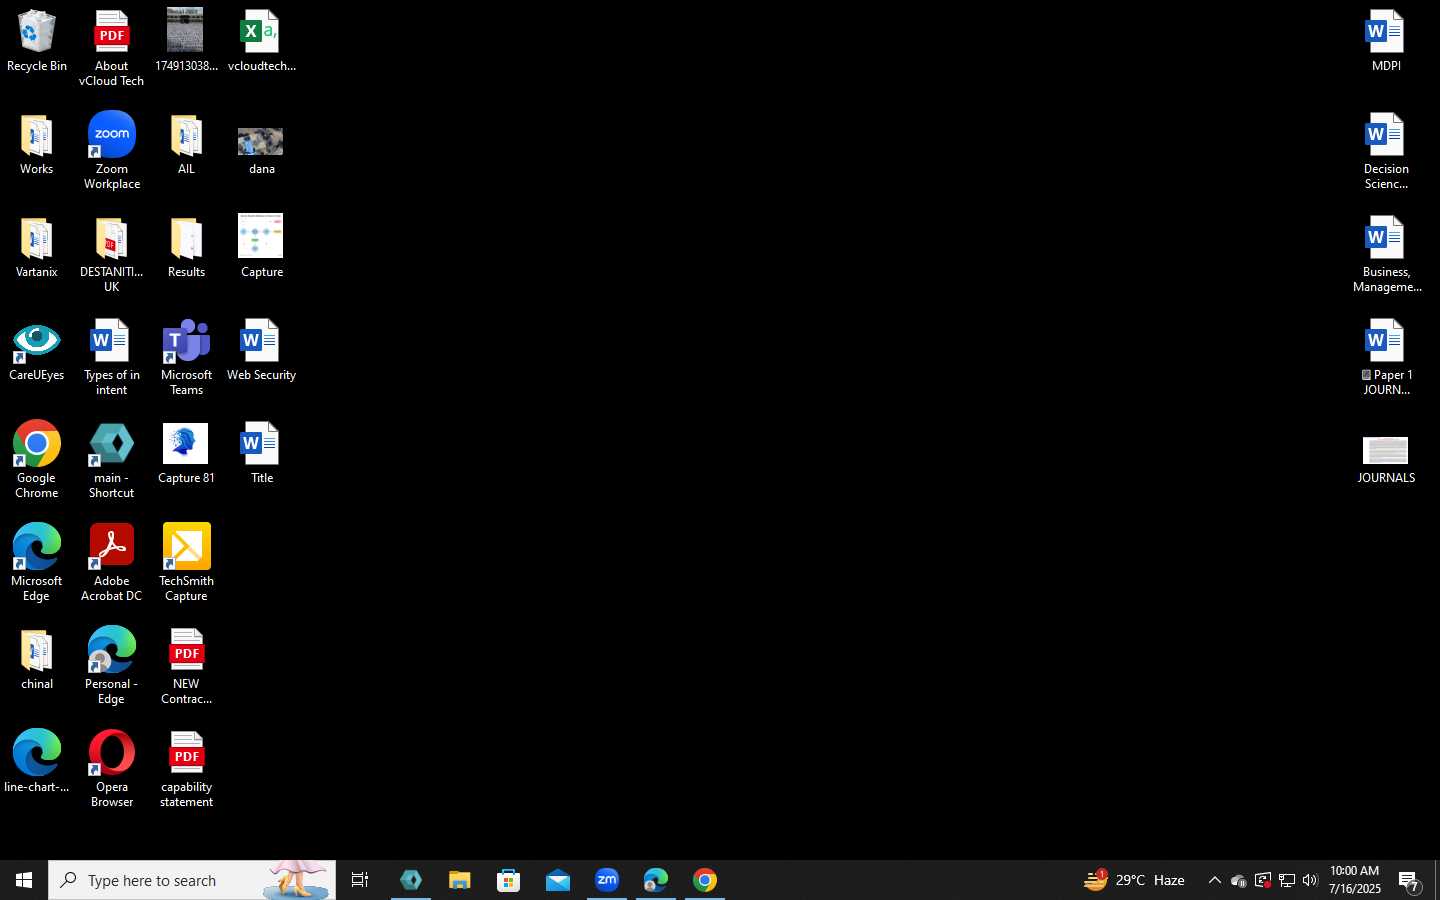Screen dimensions: 1440x900
Task: Open Task View from the taskbar
Action: (x=360, y=880)
